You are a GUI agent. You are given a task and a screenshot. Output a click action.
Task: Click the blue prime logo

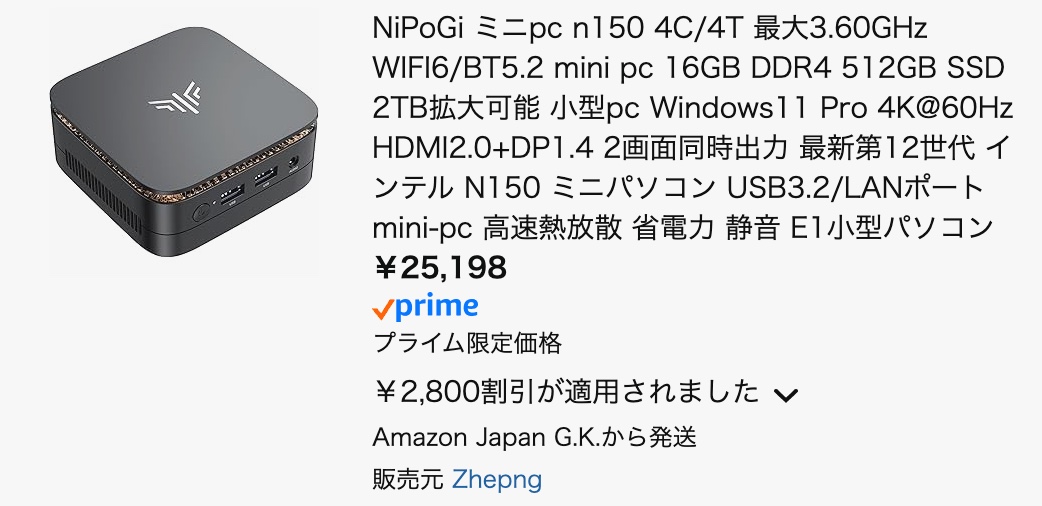(436, 307)
